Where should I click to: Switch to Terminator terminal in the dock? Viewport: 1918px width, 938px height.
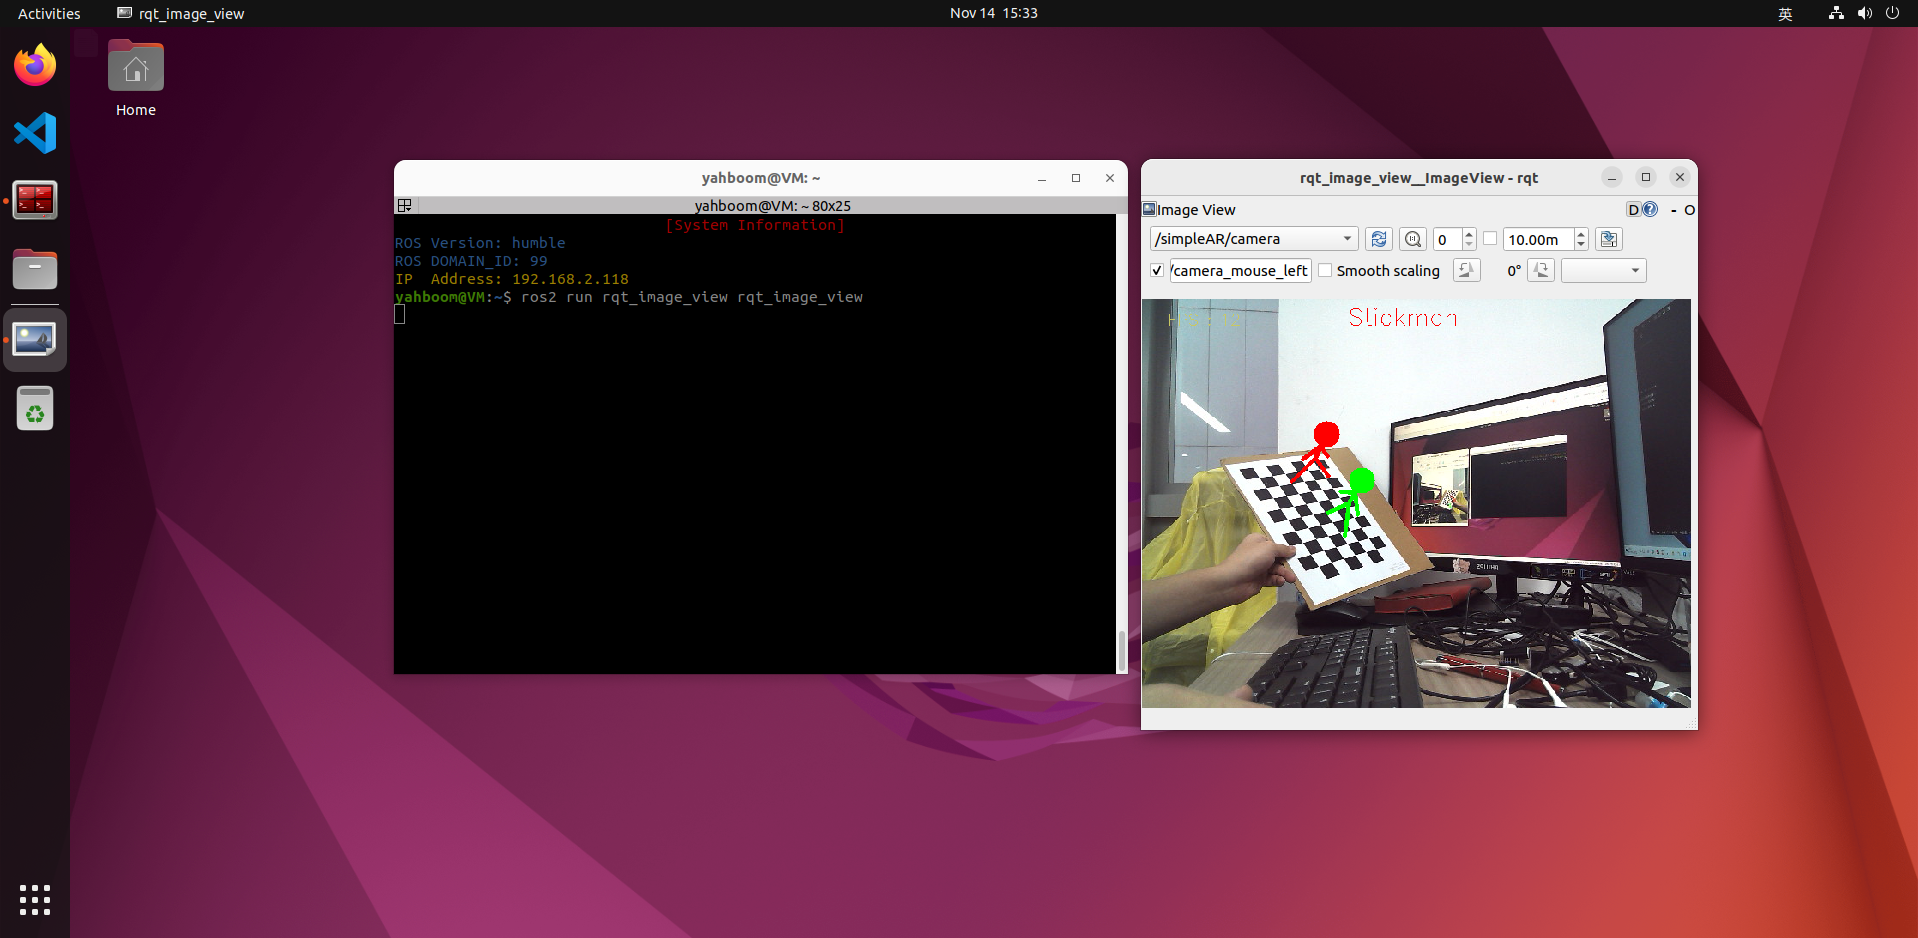[35, 201]
